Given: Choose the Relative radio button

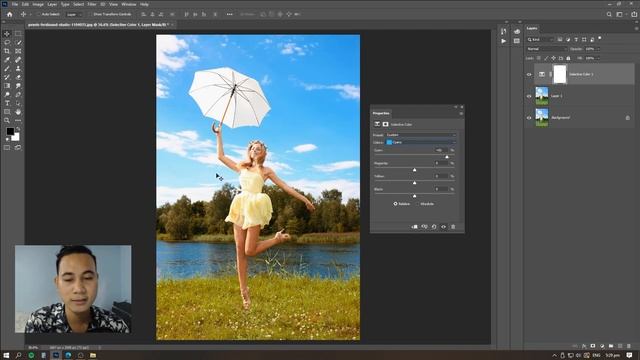Looking at the screenshot, I should point(395,204).
